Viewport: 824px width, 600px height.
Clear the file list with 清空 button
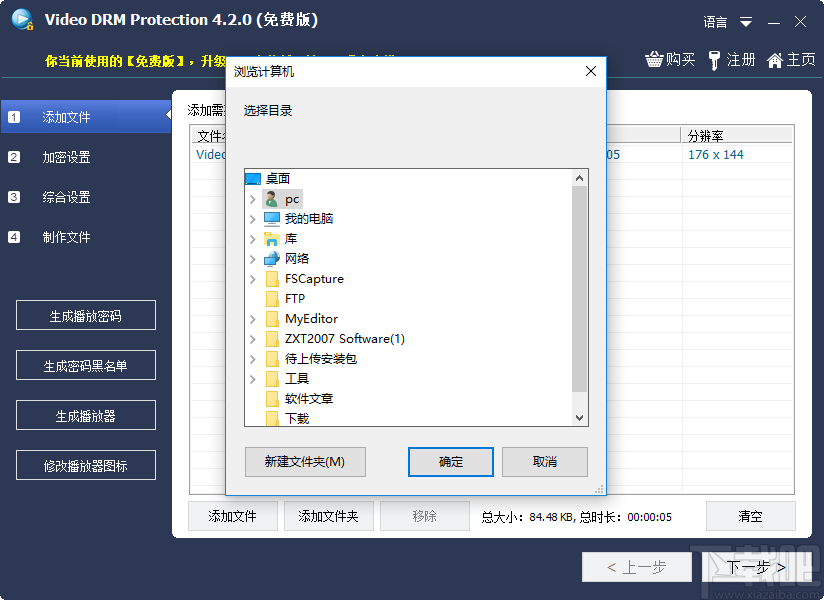click(x=751, y=516)
